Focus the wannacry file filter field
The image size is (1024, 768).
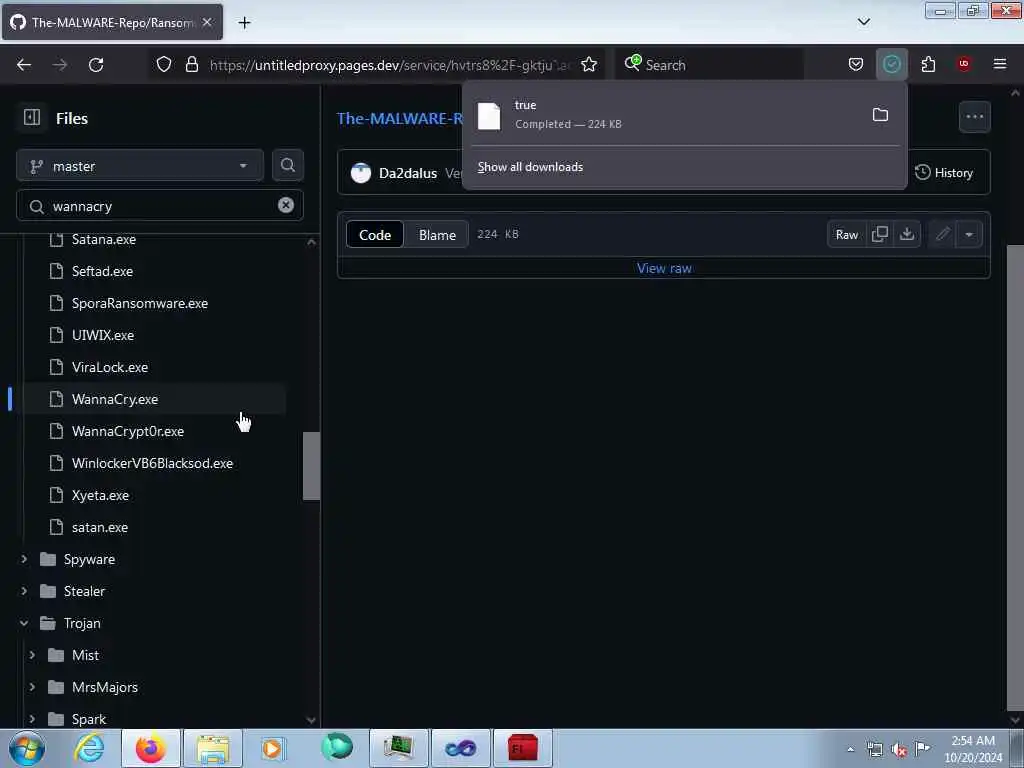160,206
